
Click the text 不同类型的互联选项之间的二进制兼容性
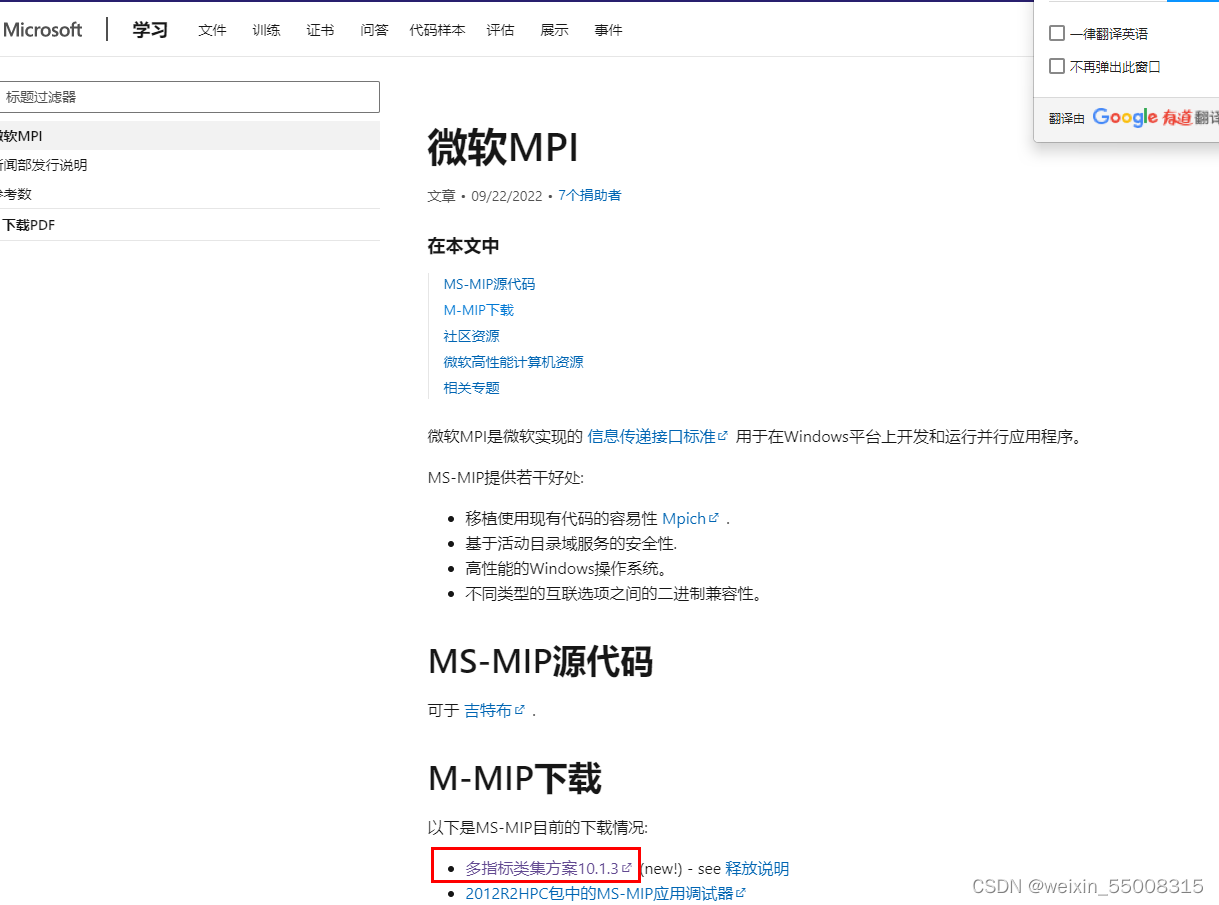[615, 594]
